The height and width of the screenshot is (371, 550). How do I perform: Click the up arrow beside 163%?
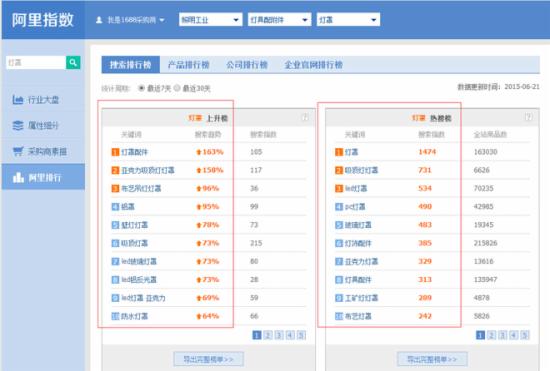(199, 152)
